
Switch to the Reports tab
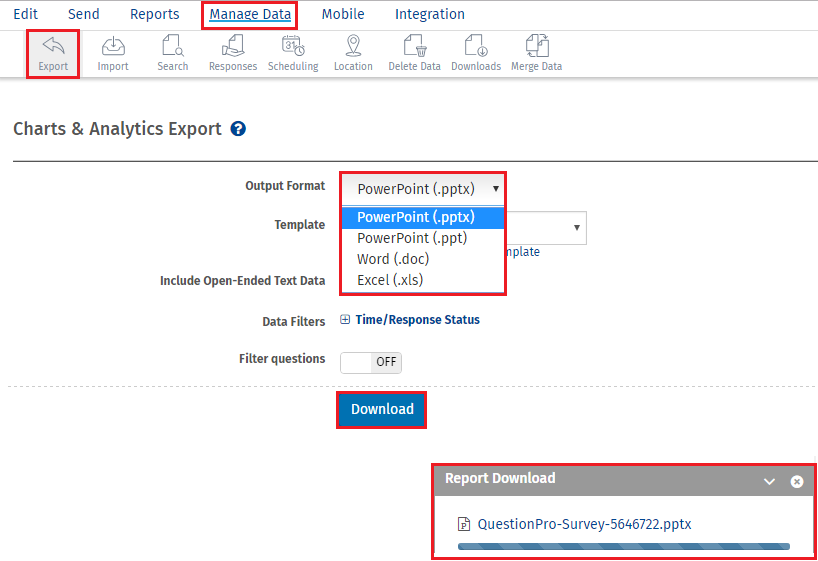tap(154, 14)
